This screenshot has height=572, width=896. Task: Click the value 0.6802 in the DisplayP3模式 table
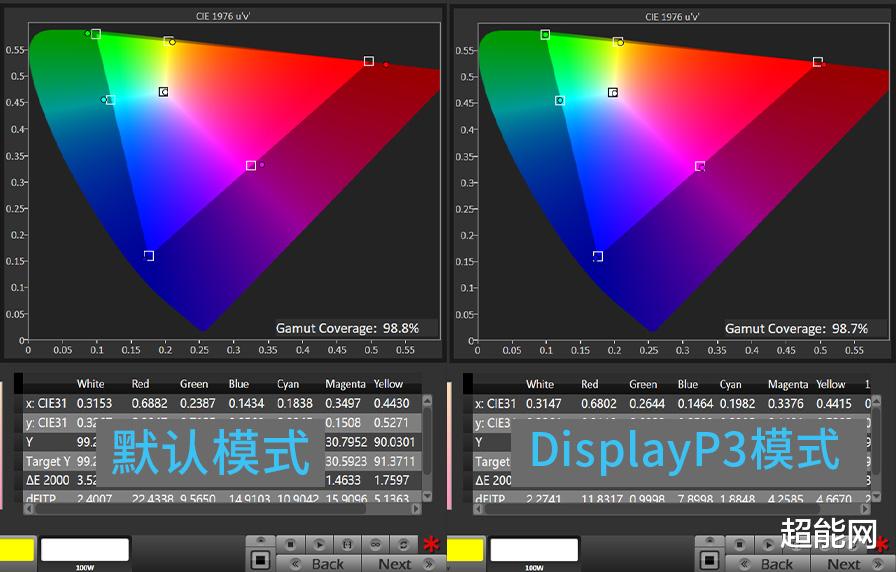point(599,403)
